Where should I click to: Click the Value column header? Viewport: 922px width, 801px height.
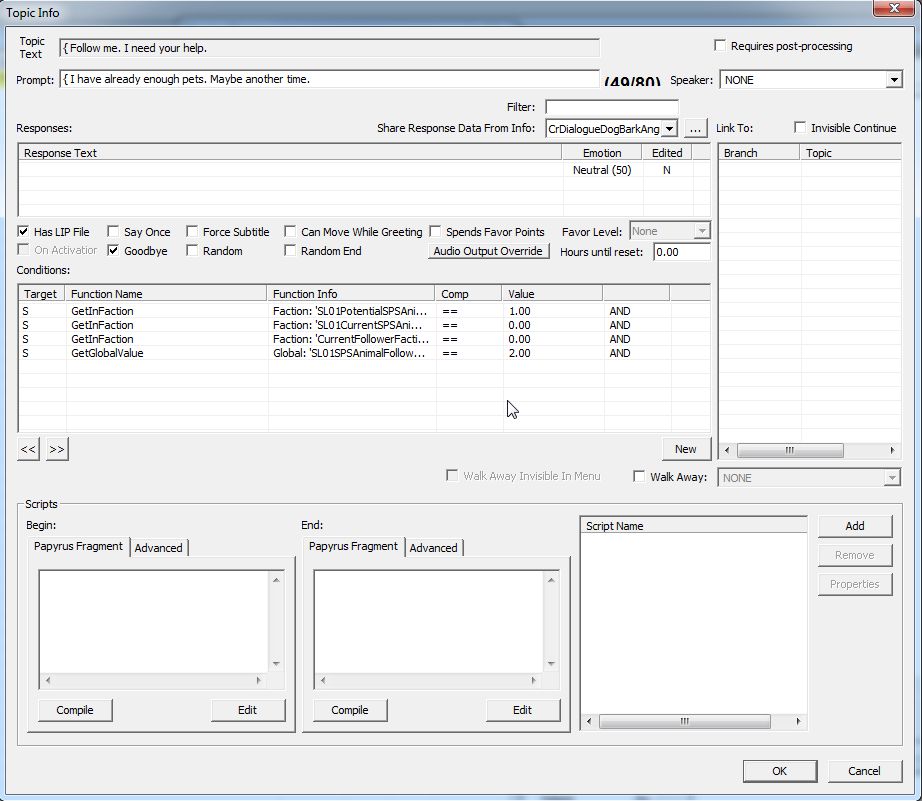[553, 294]
